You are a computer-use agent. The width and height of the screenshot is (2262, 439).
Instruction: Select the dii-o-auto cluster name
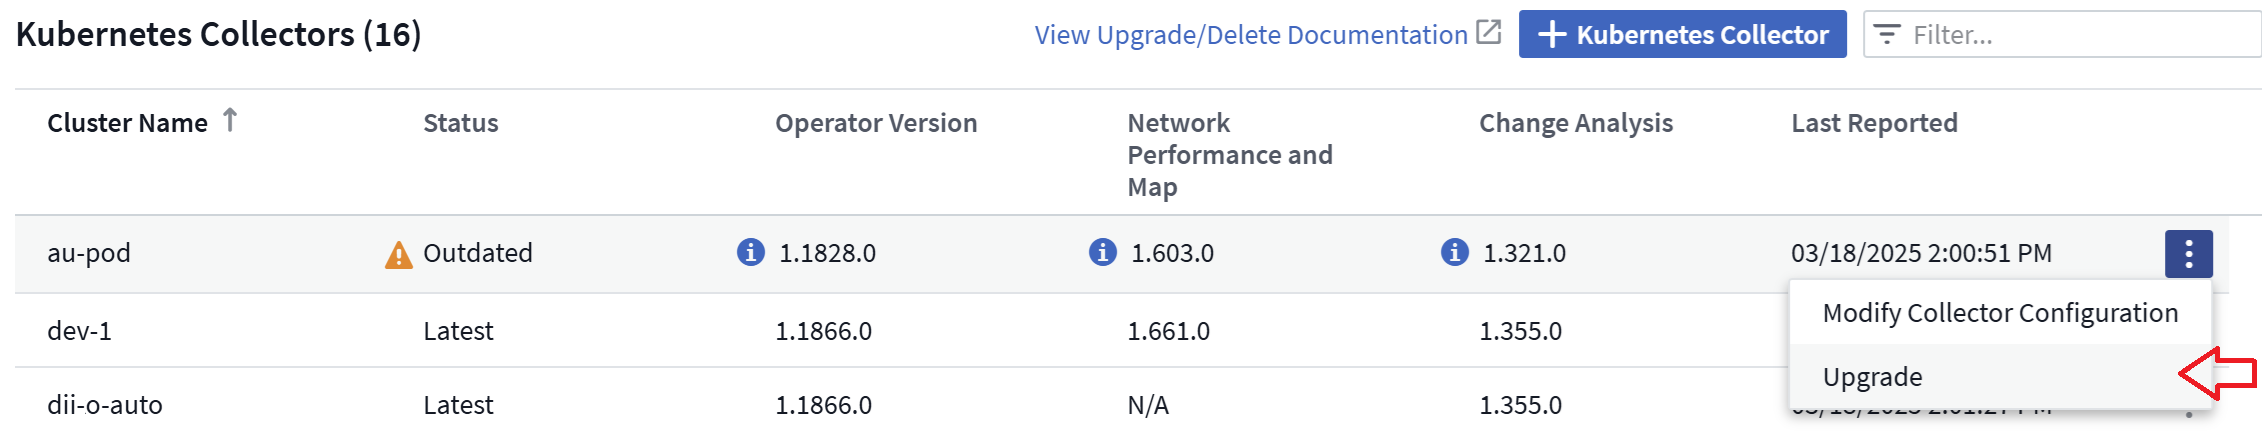coord(105,405)
